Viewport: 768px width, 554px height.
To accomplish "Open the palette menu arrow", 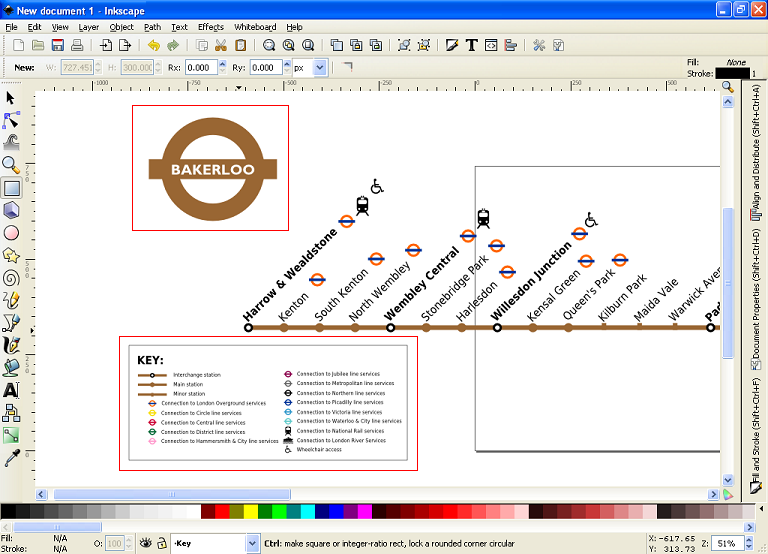I will tap(762, 510).
